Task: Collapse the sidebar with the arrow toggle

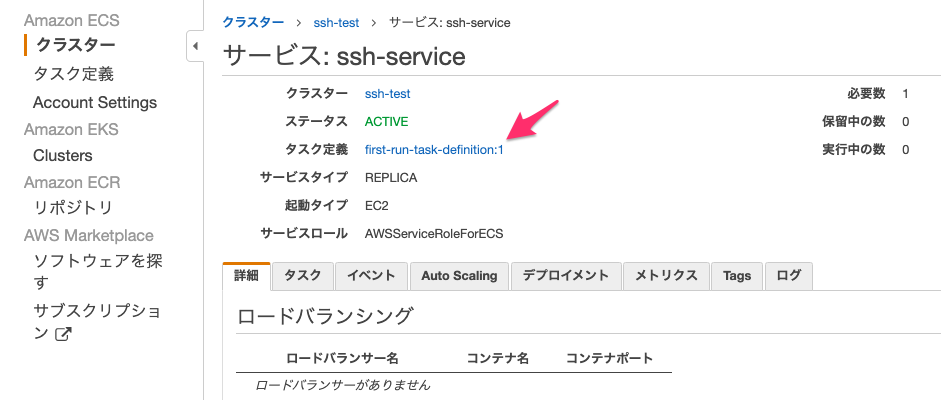Action: click(x=195, y=46)
